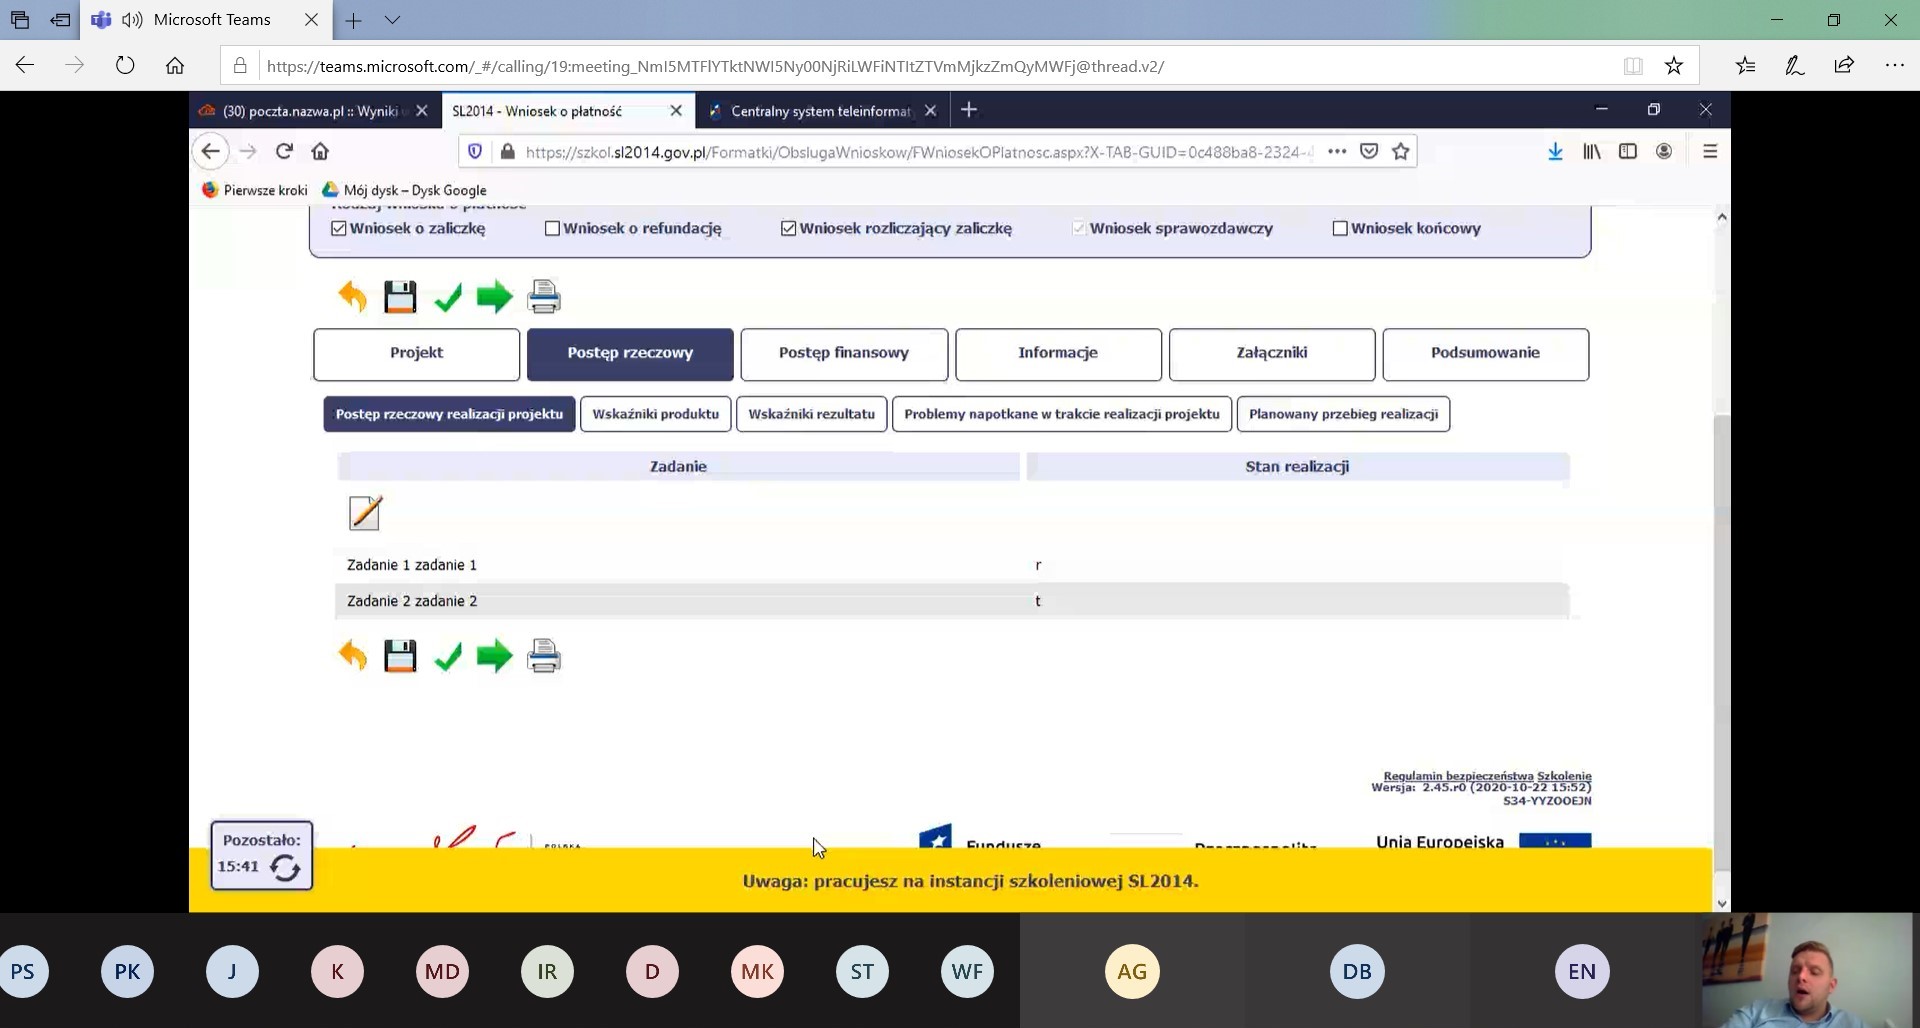The height and width of the screenshot is (1028, 1920).
Task: Open Firefox downloads arrow icon
Action: click(1555, 151)
